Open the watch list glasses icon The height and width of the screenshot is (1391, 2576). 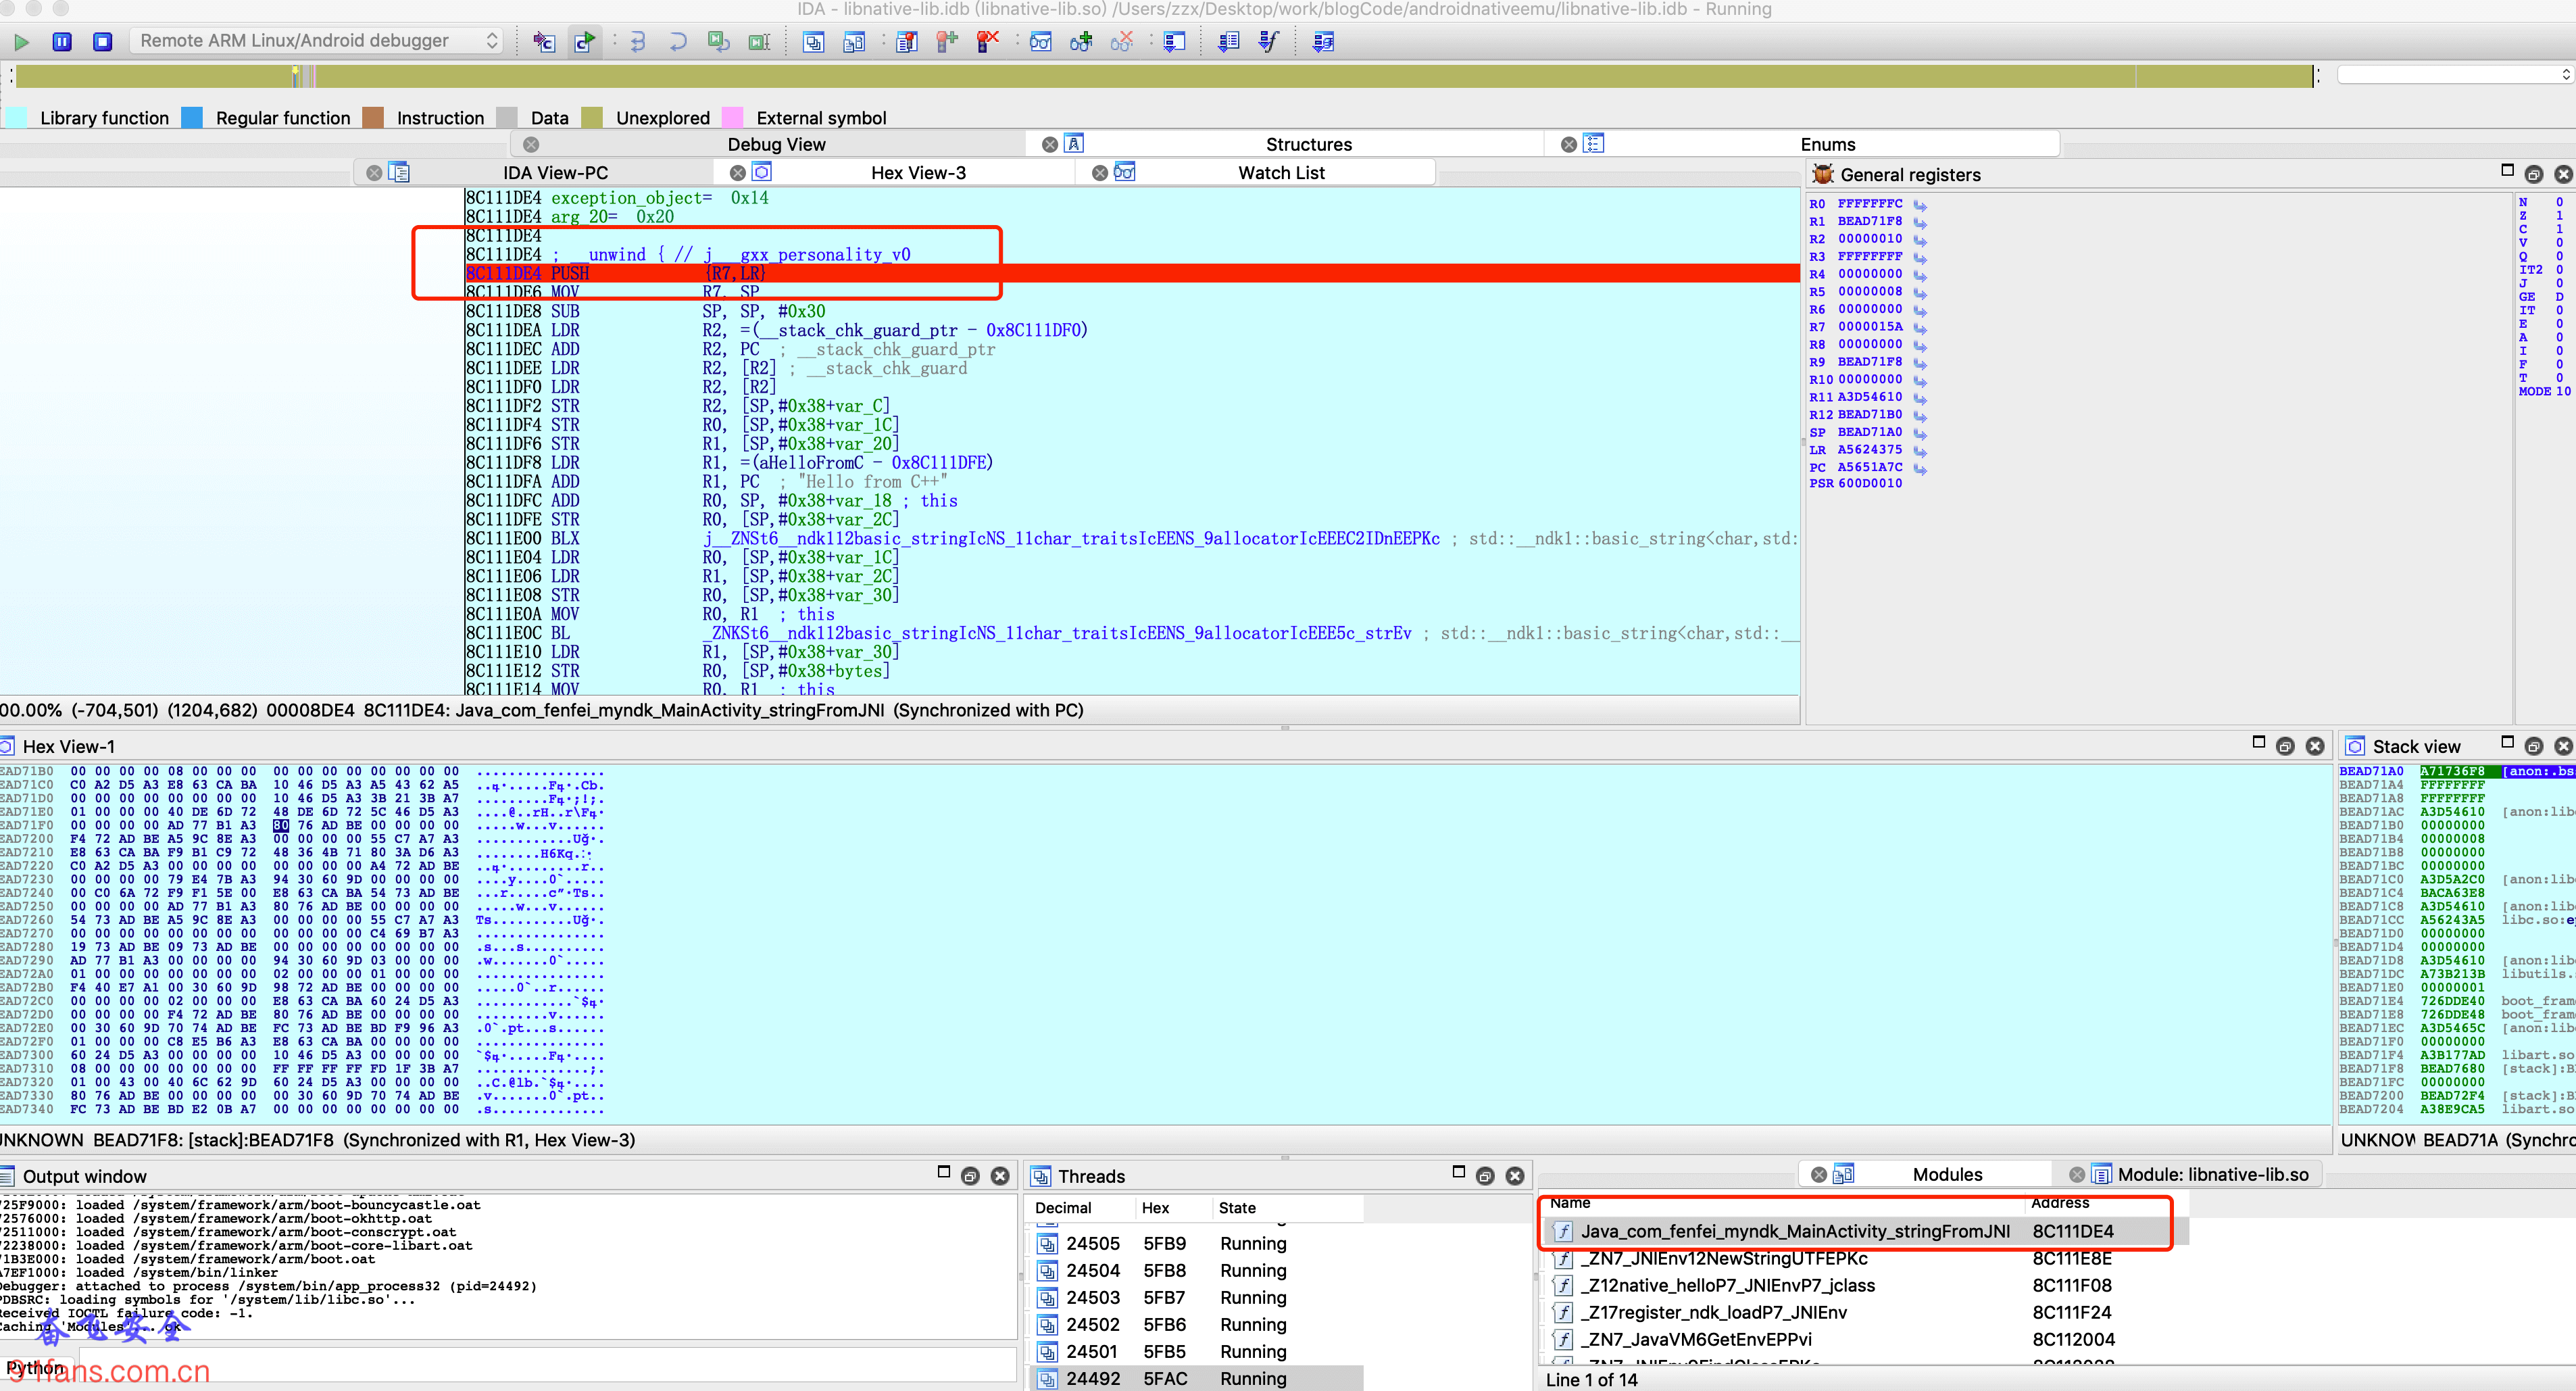coord(1041,42)
